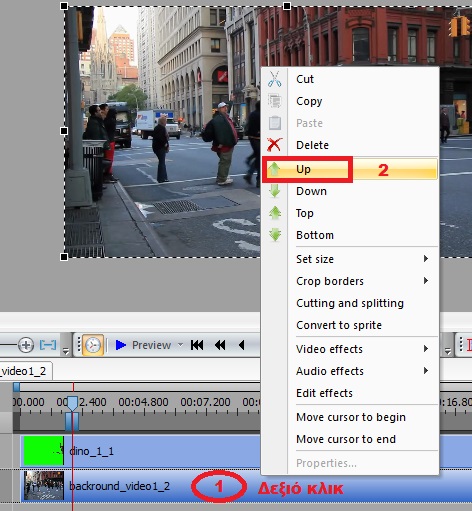Viewport: 472px width, 511px height.
Task: Toggle the clock timeline icon
Action: coord(93,345)
